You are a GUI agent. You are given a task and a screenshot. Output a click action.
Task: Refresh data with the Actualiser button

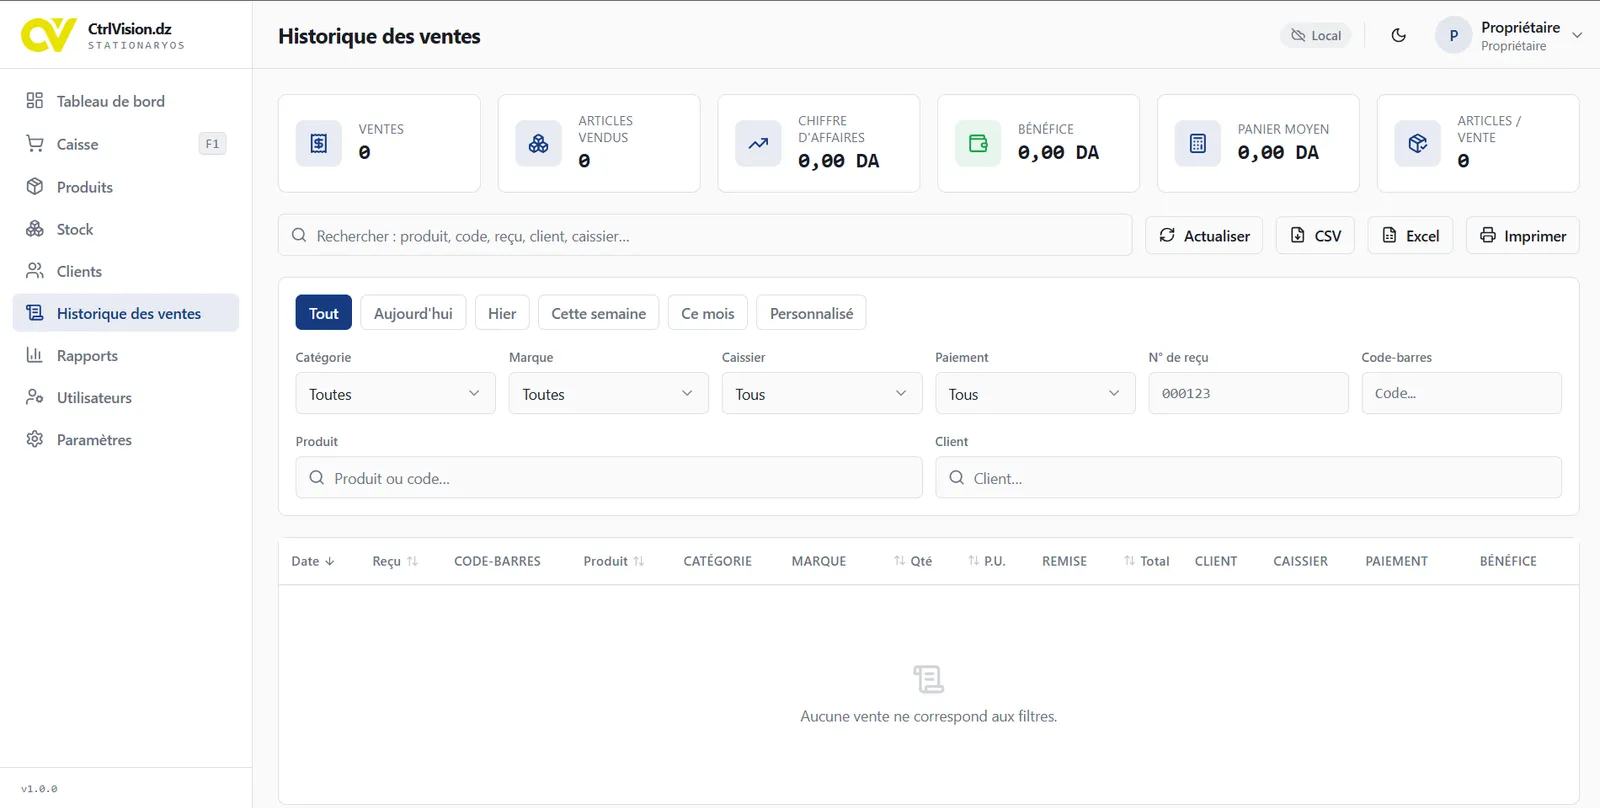point(1204,235)
